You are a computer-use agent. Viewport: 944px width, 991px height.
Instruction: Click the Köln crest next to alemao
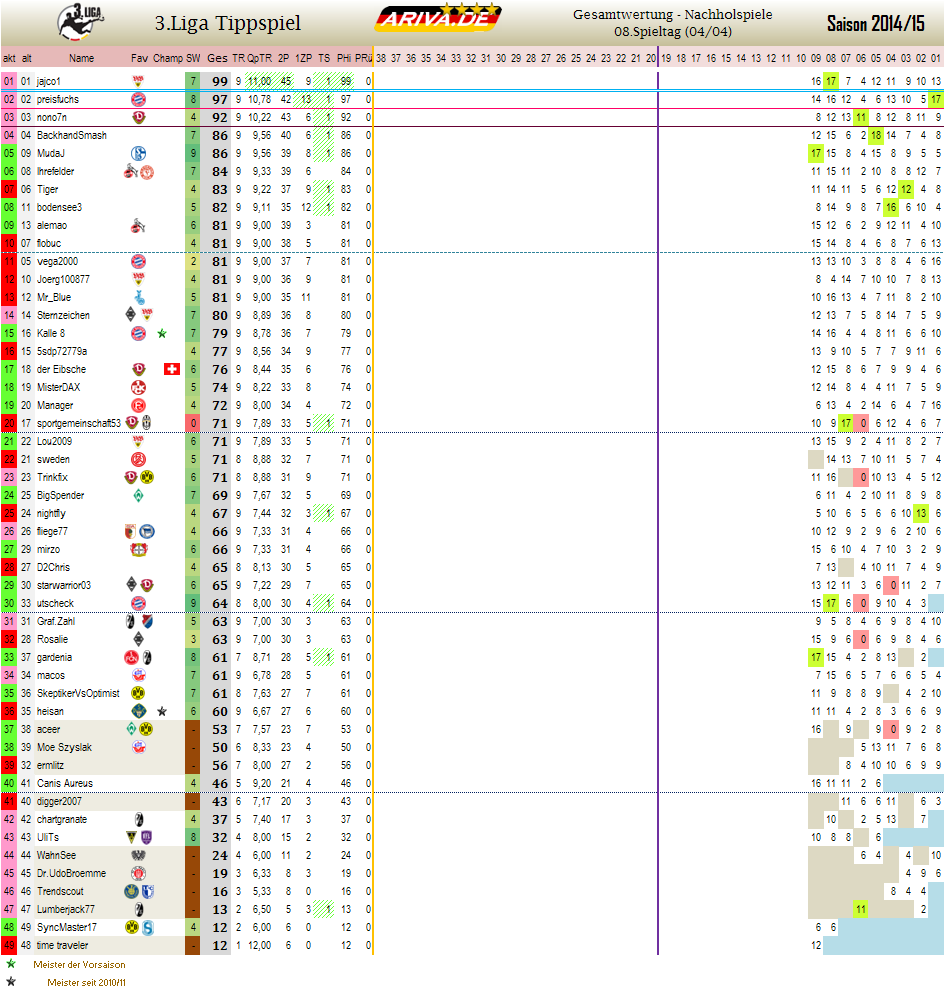click(x=139, y=225)
